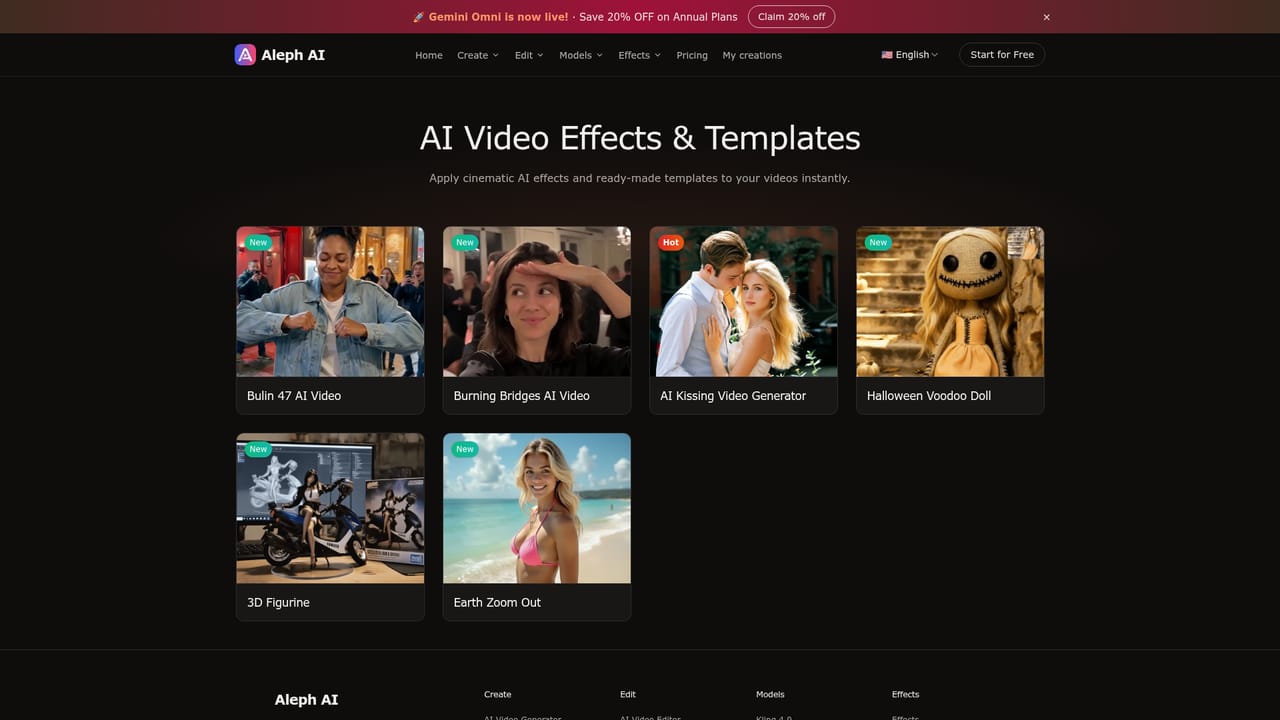
Task: Click Burning Bridges AI Video title
Action: [x=522, y=396]
